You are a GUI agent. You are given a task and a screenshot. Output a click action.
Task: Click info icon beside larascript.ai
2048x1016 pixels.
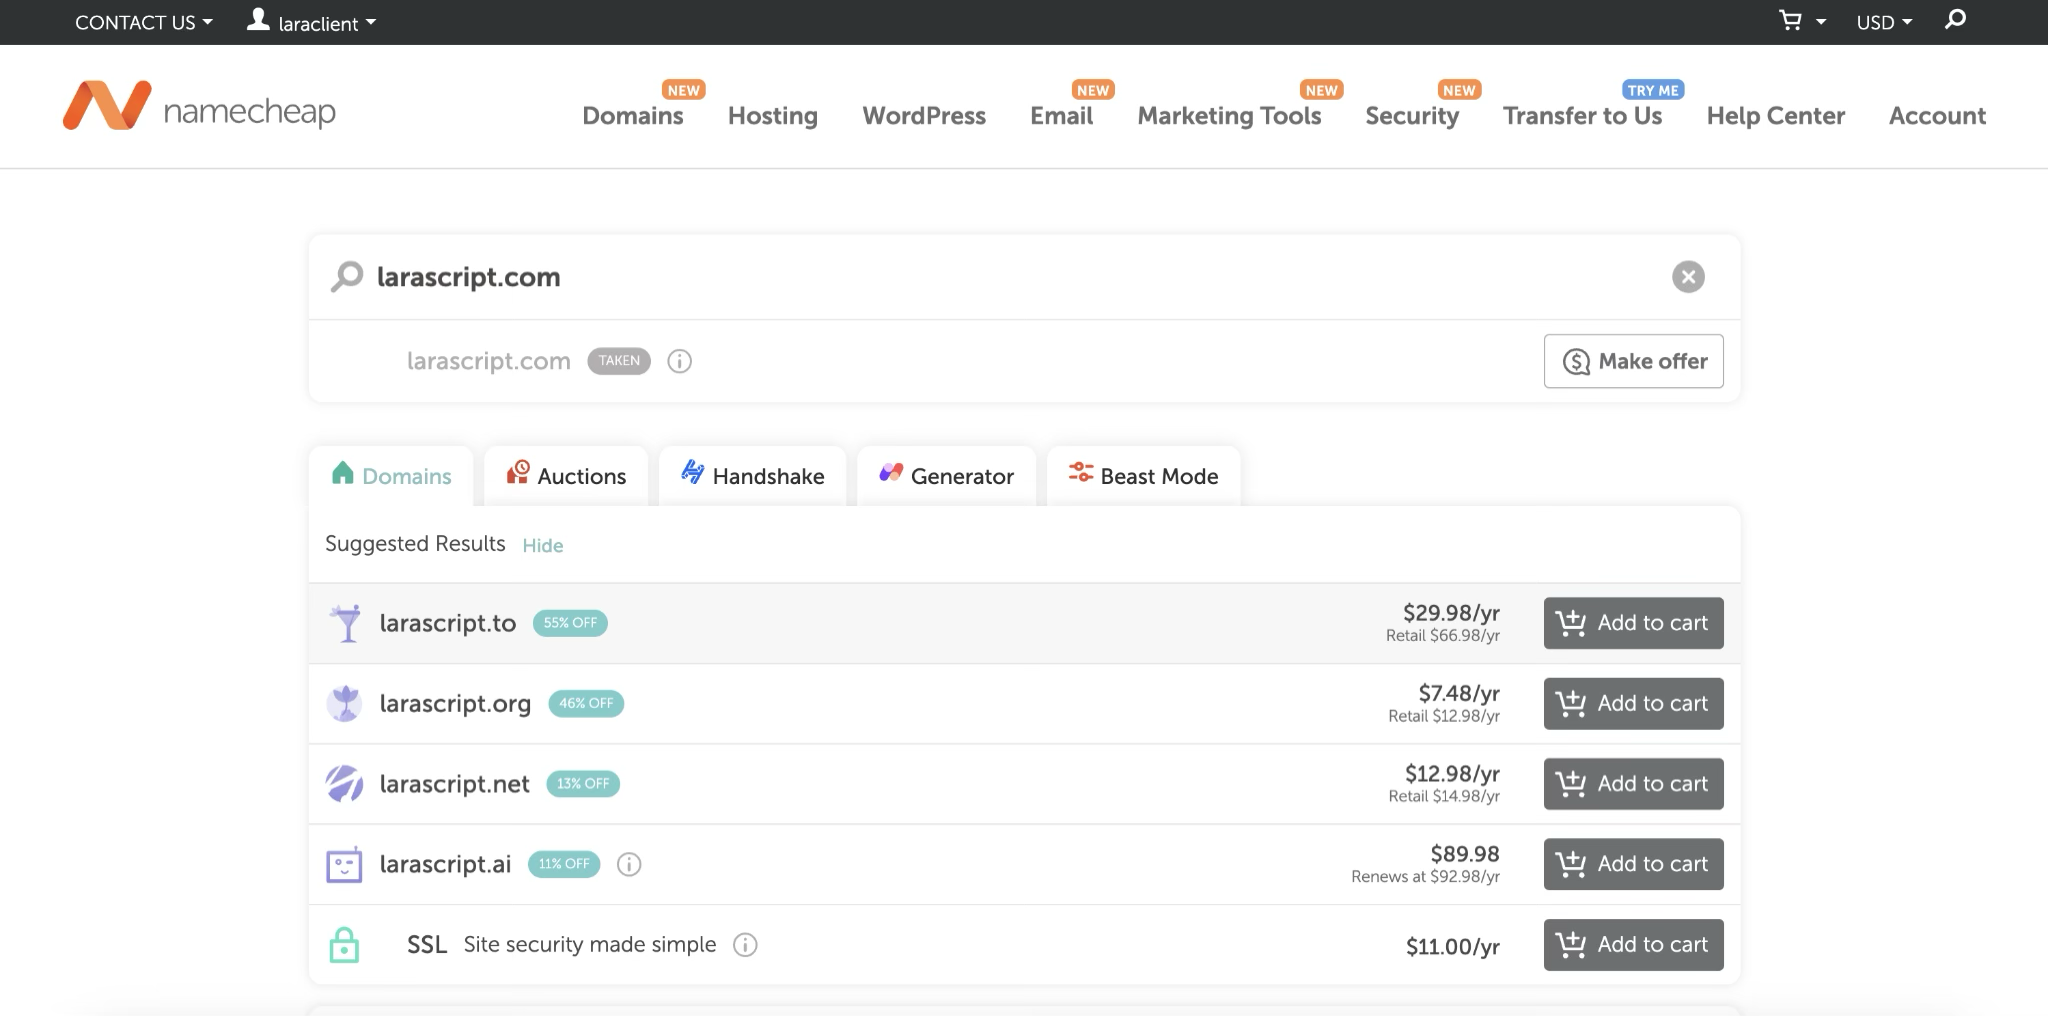(628, 864)
